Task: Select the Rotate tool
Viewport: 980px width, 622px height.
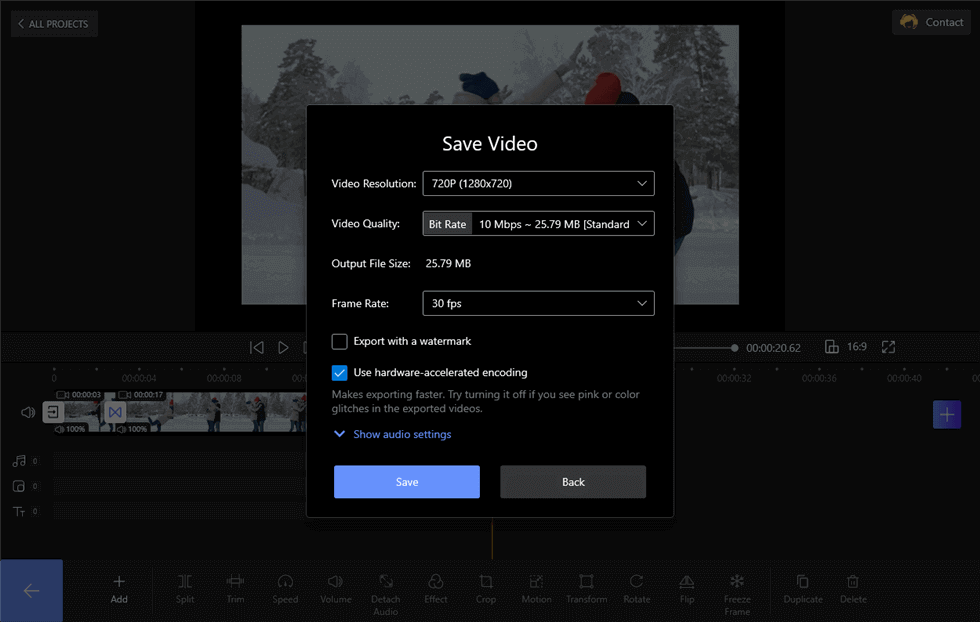Action: (x=636, y=582)
